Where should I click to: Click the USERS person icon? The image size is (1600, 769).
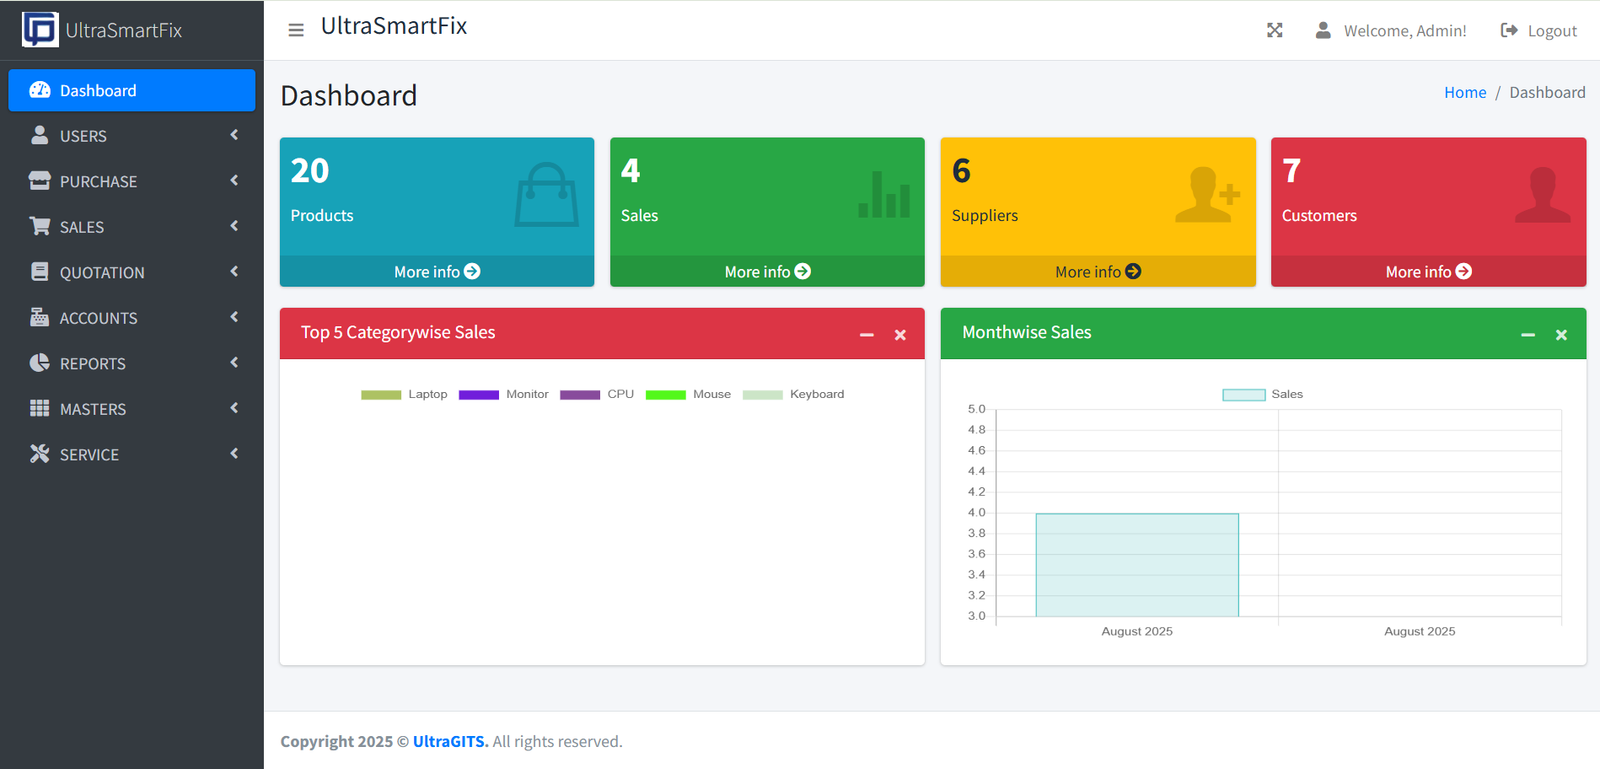[x=40, y=135]
